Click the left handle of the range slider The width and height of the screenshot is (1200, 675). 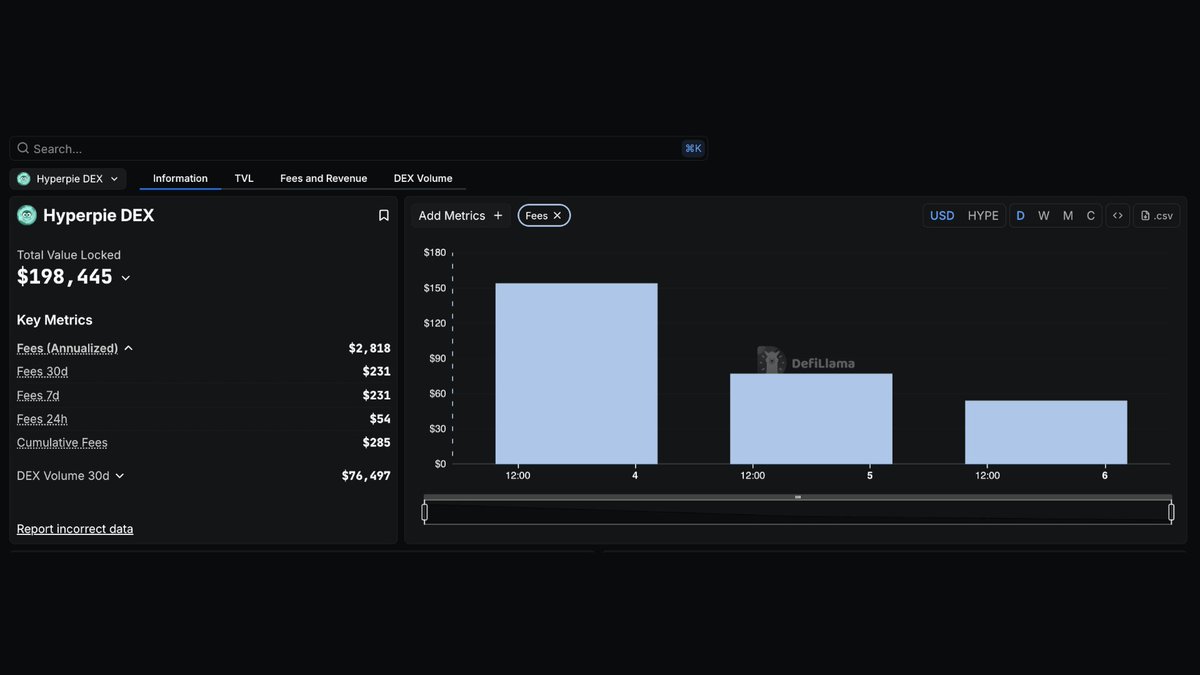tap(425, 512)
